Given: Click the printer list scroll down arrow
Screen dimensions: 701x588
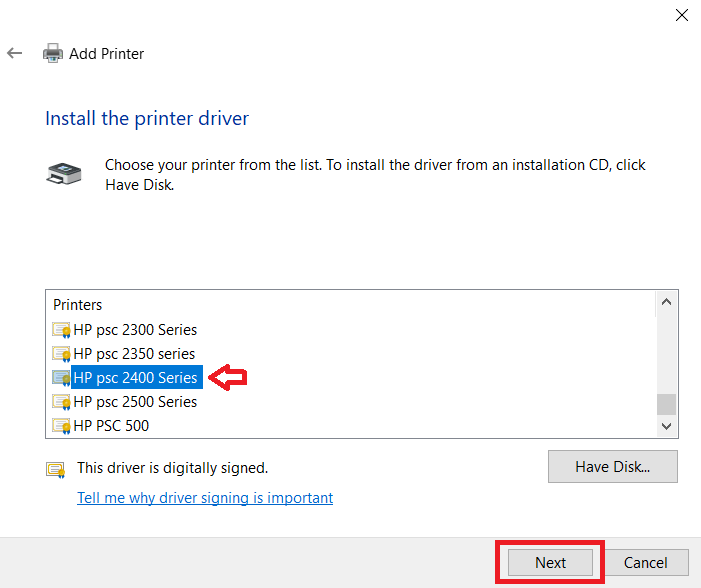Looking at the screenshot, I should coord(666,426).
